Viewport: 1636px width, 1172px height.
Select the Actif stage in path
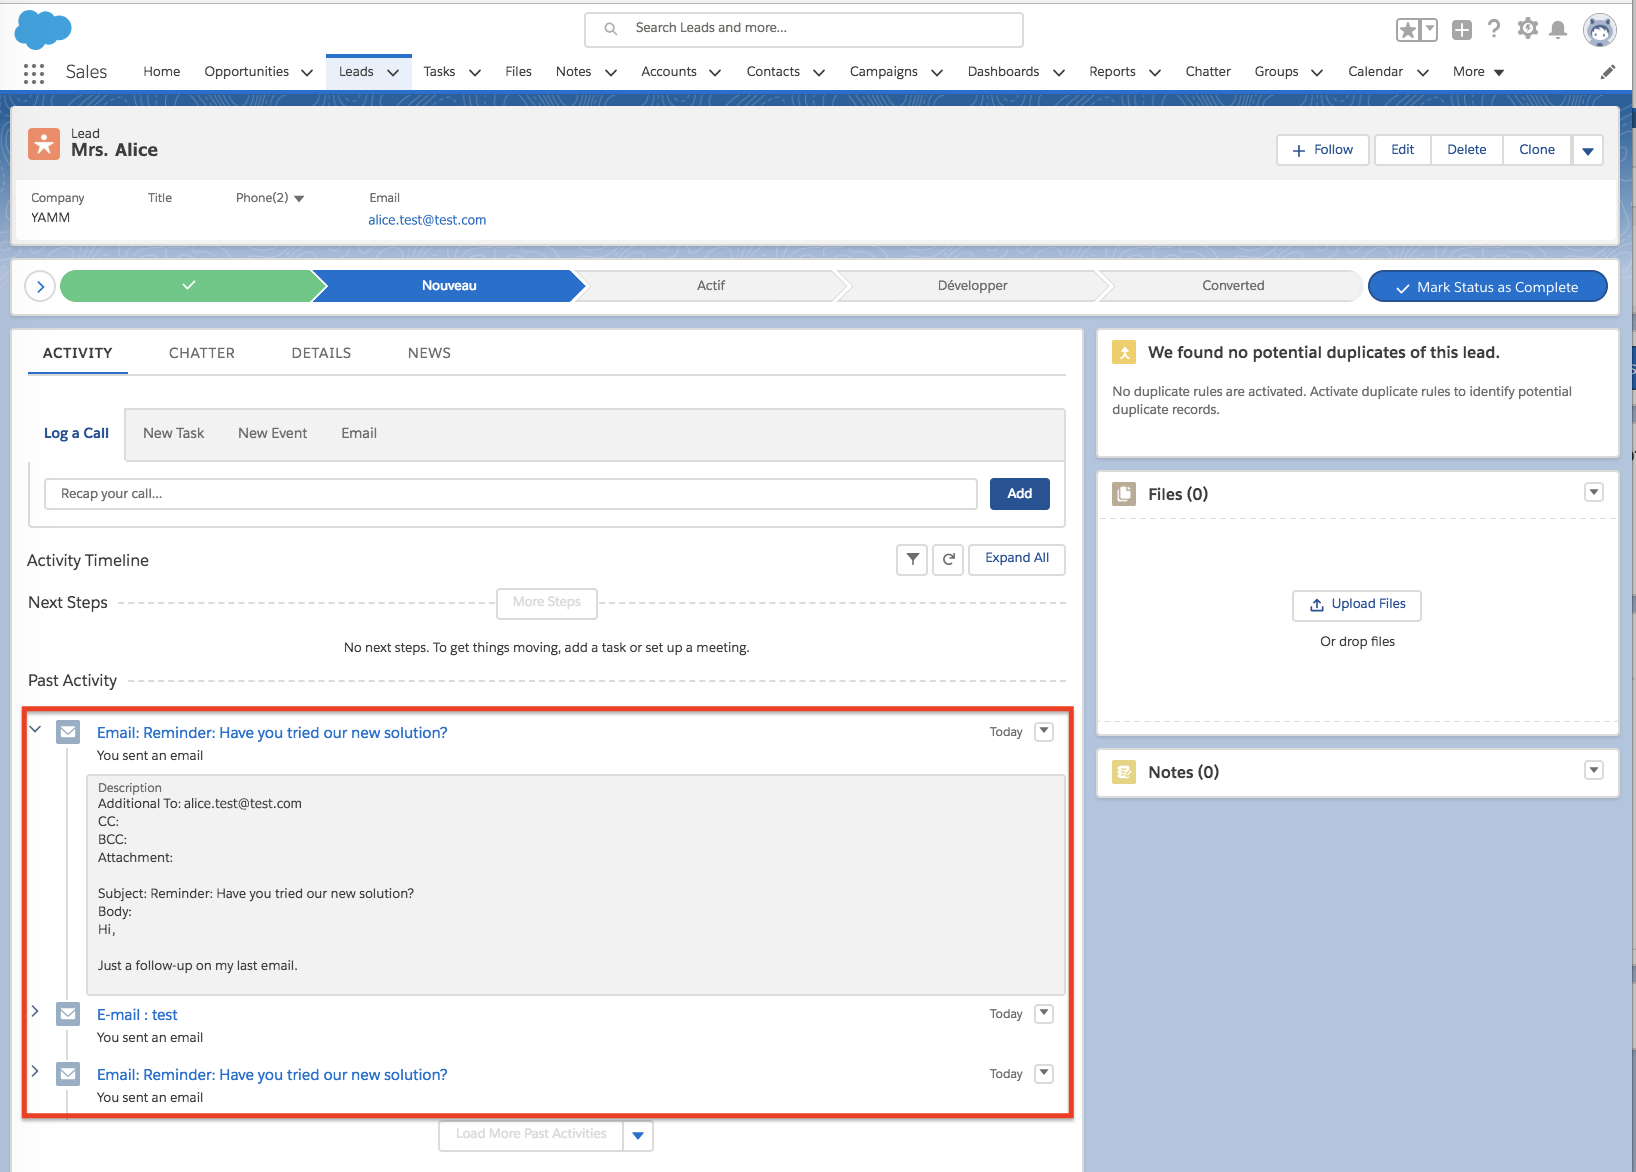coord(710,286)
